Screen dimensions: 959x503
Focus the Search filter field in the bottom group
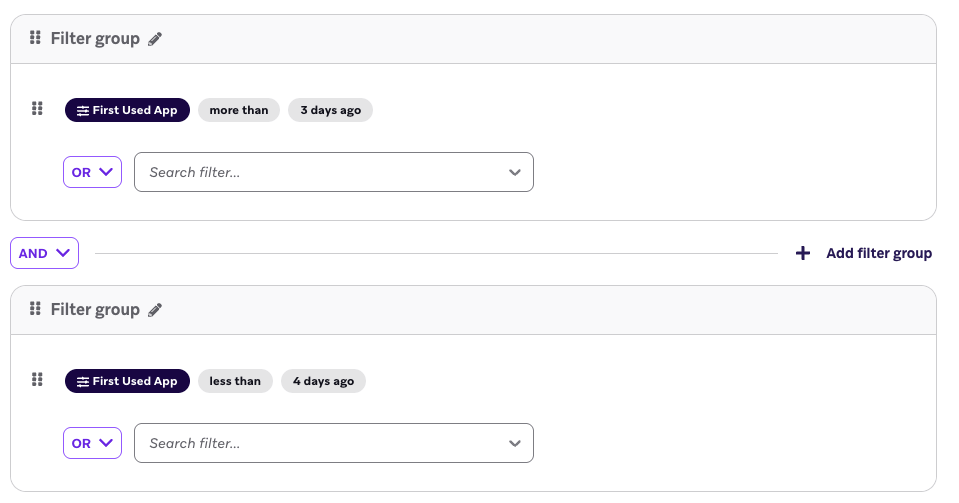click(x=320, y=443)
